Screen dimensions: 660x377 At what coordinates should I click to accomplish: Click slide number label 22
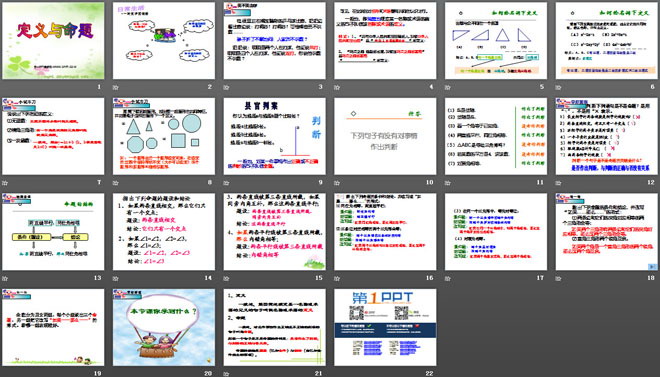point(430,373)
